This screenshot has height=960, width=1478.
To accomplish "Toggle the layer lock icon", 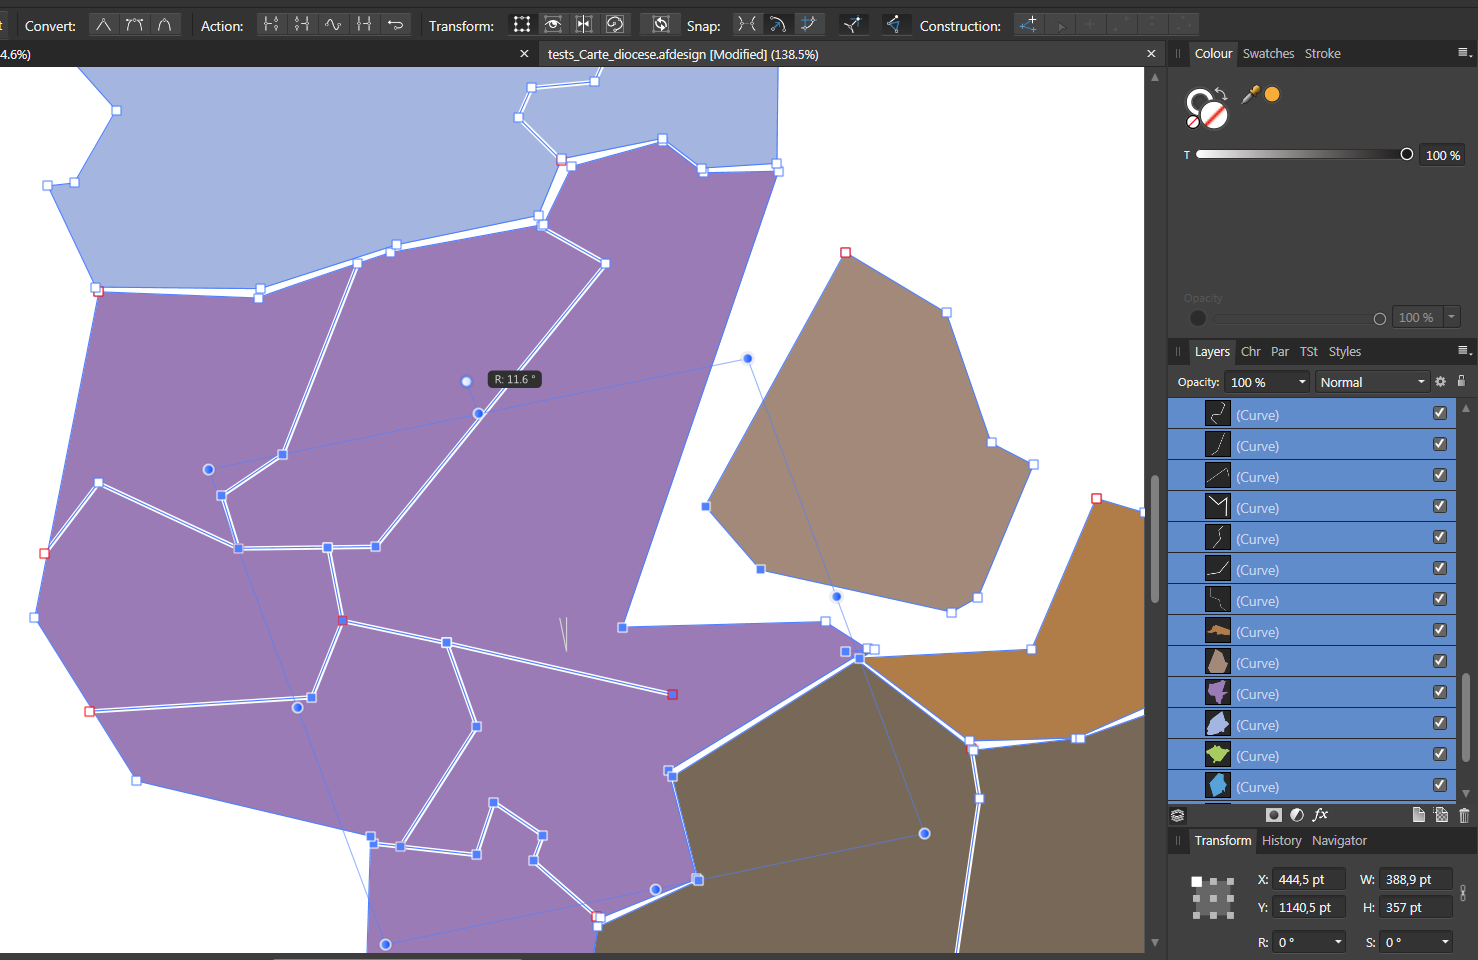I will [1461, 381].
